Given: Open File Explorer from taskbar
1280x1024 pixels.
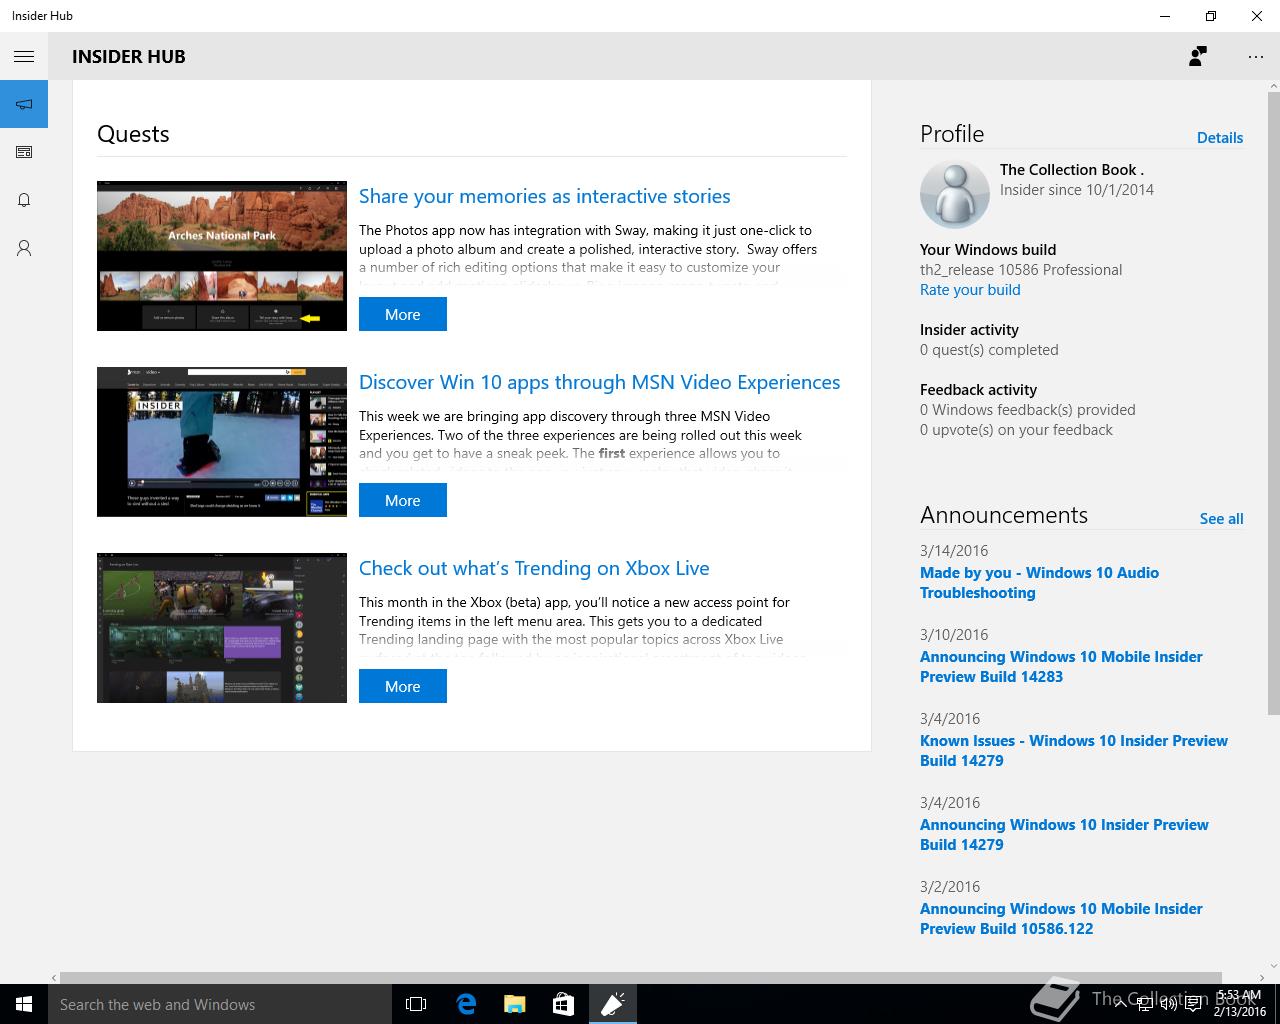Looking at the screenshot, I should click(514, 1004).
